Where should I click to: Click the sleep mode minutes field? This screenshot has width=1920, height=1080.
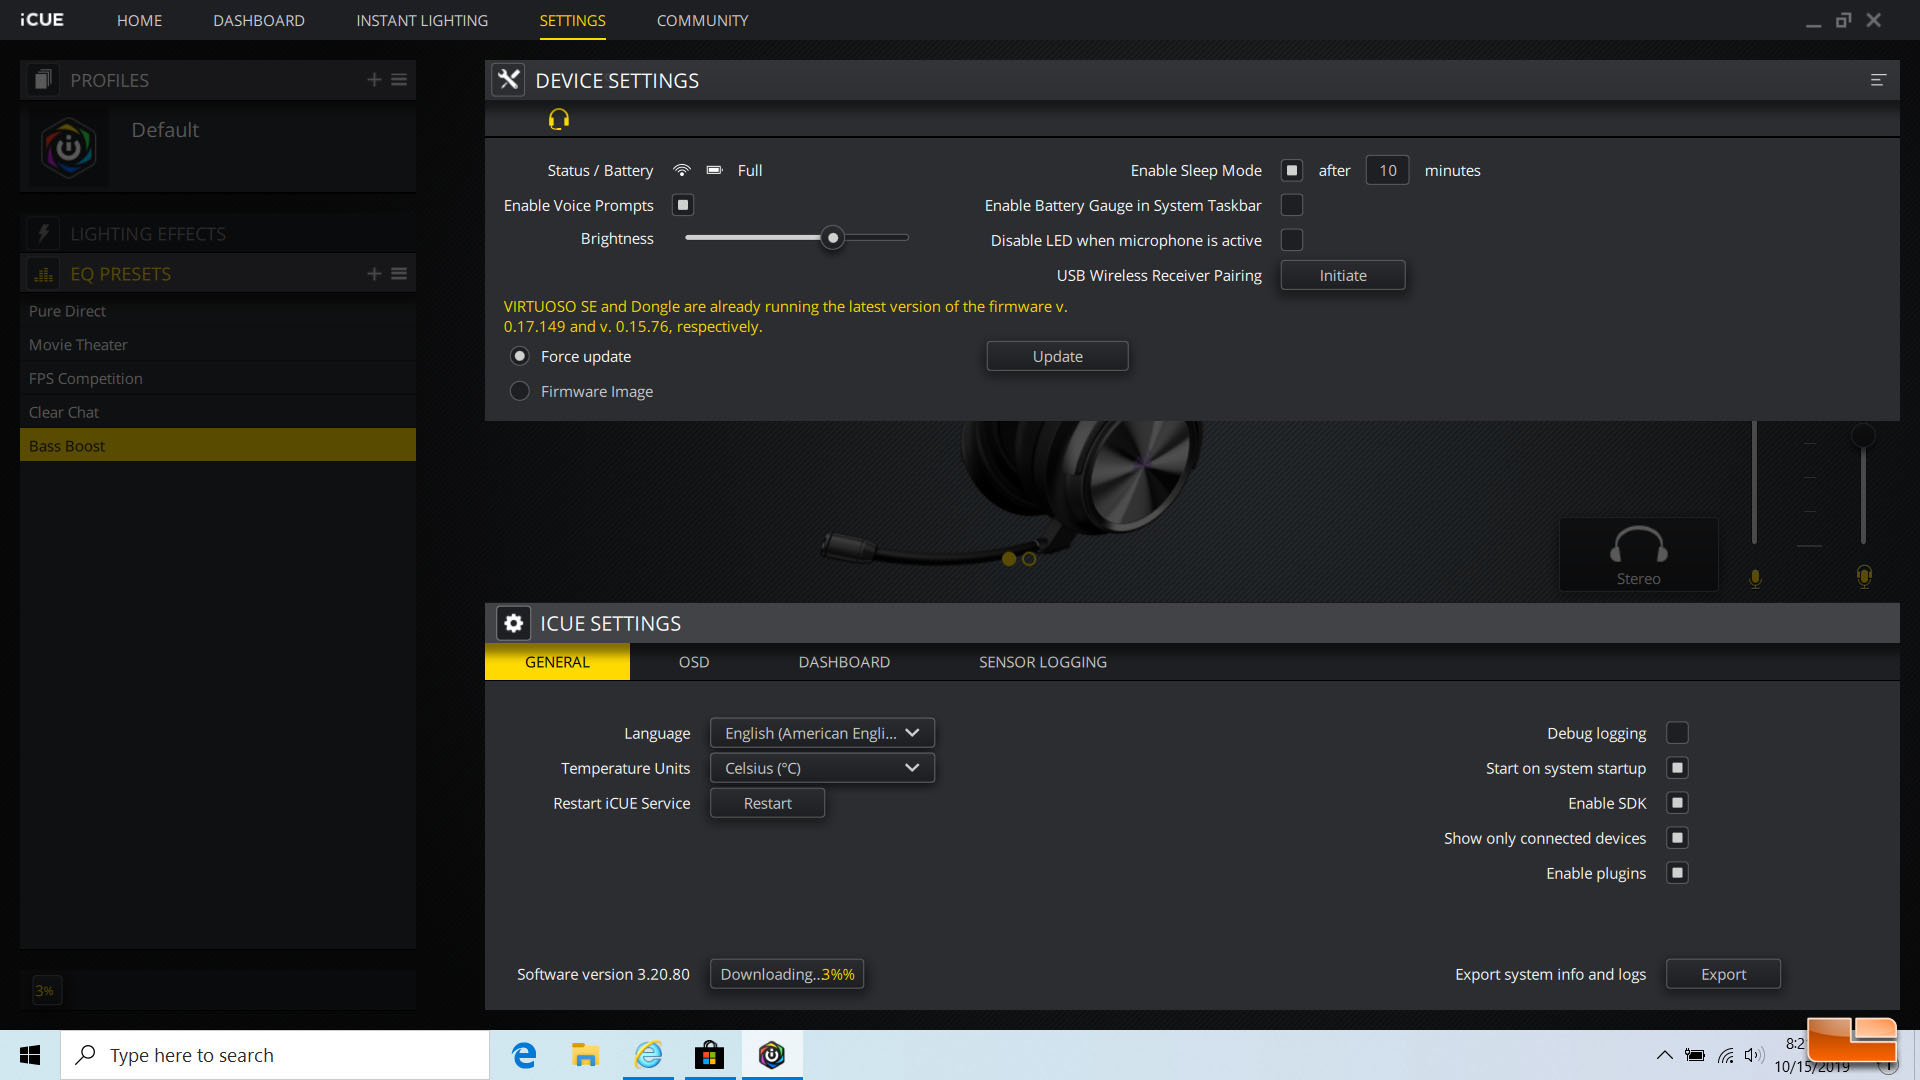[1387, 170]
